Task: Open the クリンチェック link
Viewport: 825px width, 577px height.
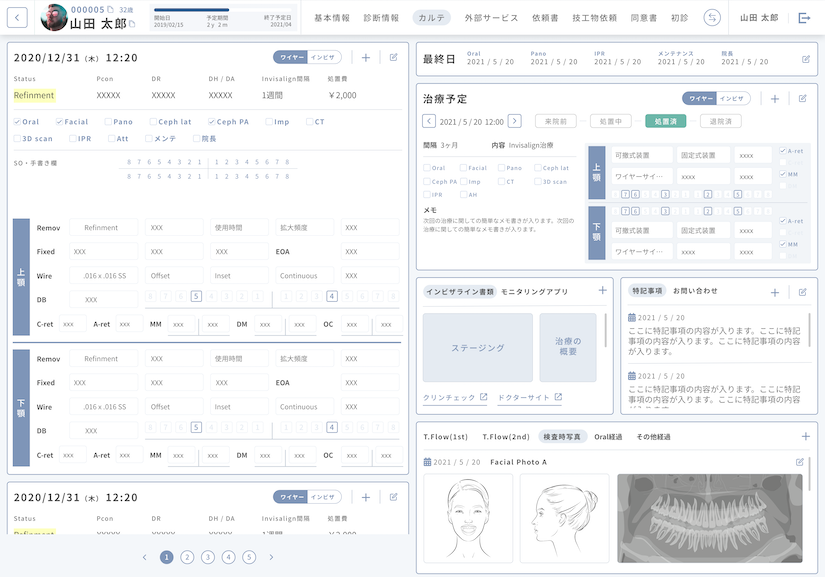Action: (455, 397)
